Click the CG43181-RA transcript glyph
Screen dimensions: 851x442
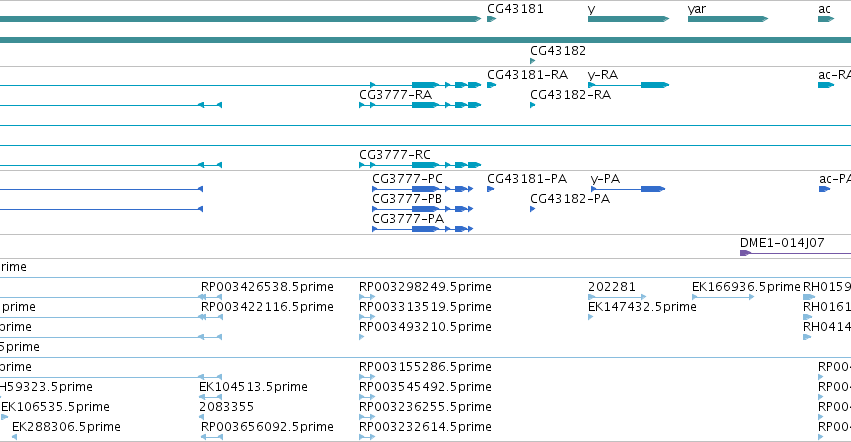tap(492, 85)
